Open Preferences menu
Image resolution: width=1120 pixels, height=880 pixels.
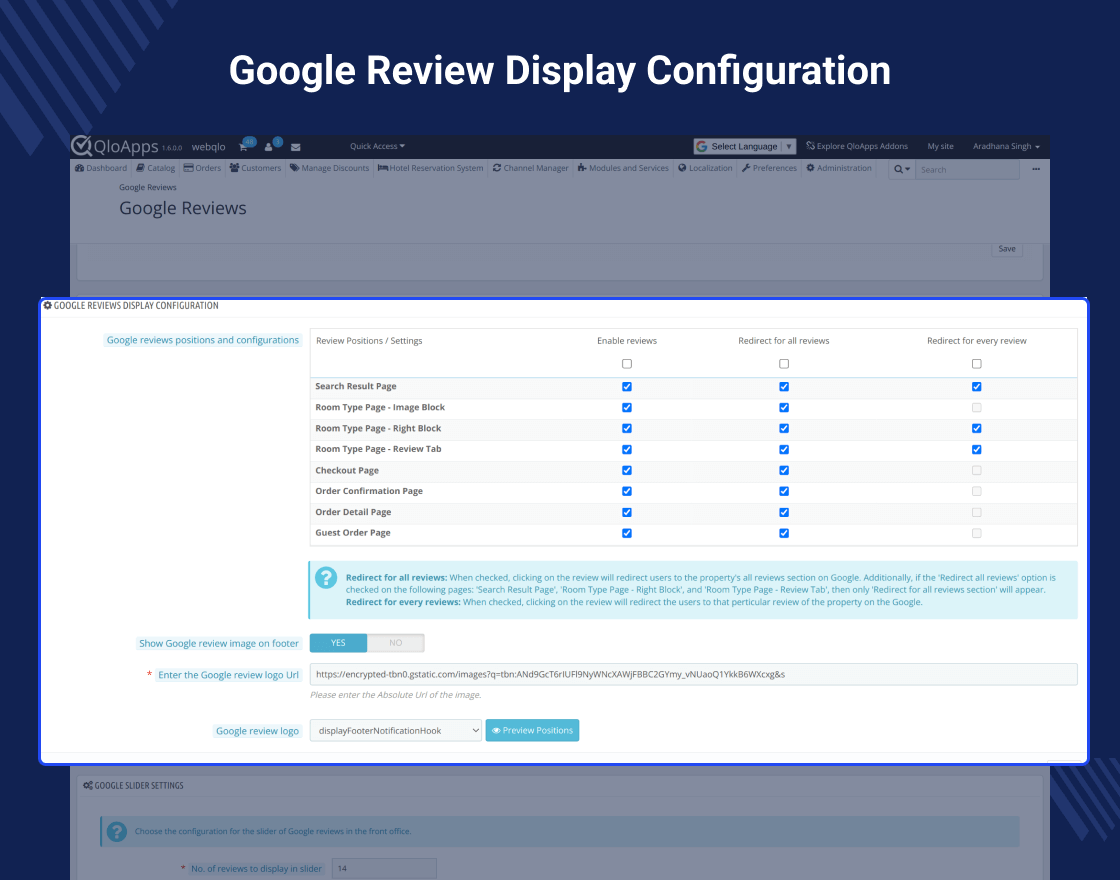click(x=769, y=168)
